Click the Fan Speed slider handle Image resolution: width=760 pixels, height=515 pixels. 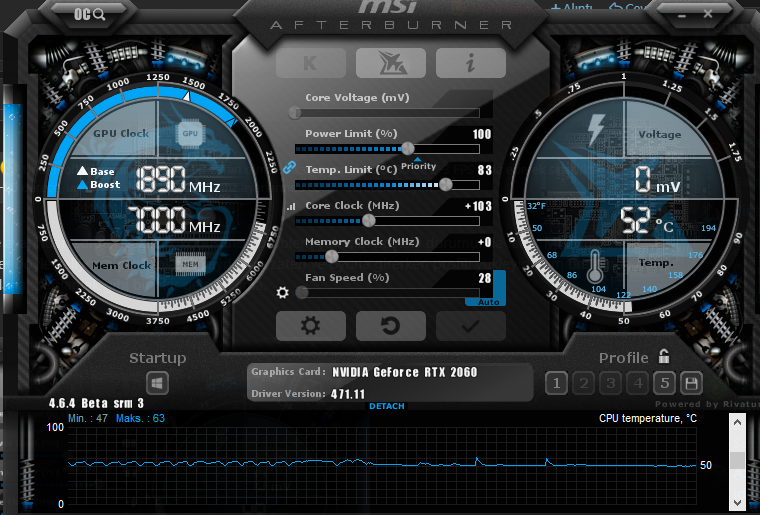[302, 292]
